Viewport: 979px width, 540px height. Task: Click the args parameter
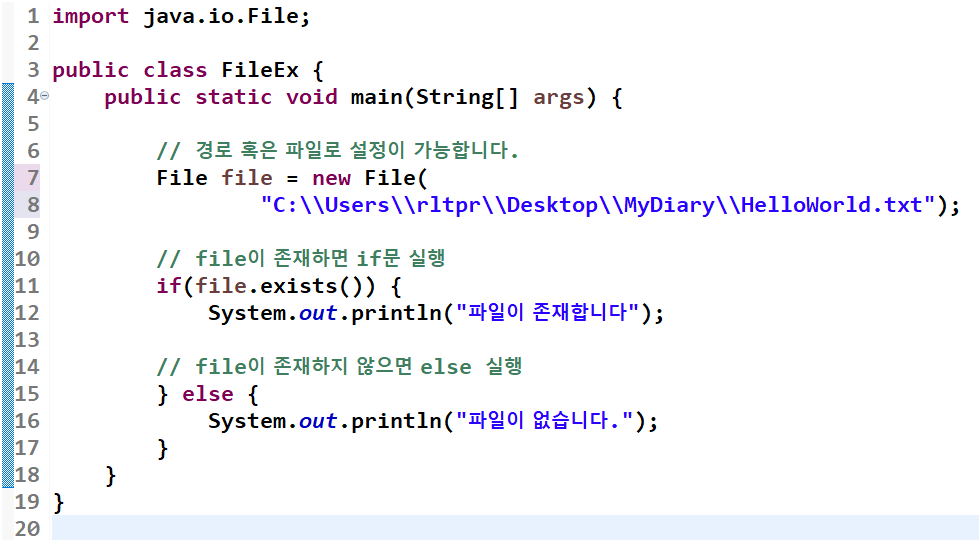pos(558,98)
